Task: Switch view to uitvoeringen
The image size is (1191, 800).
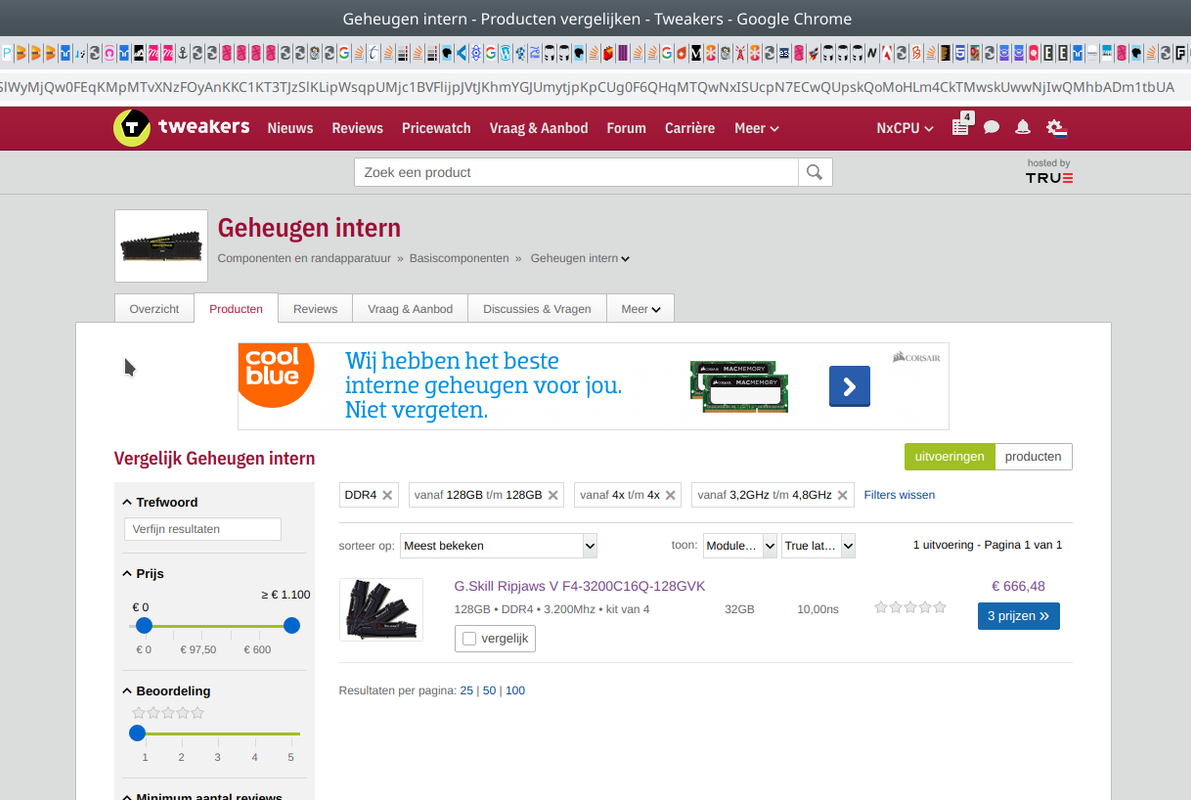Action: pyautogui.click(x=949, y=457)
